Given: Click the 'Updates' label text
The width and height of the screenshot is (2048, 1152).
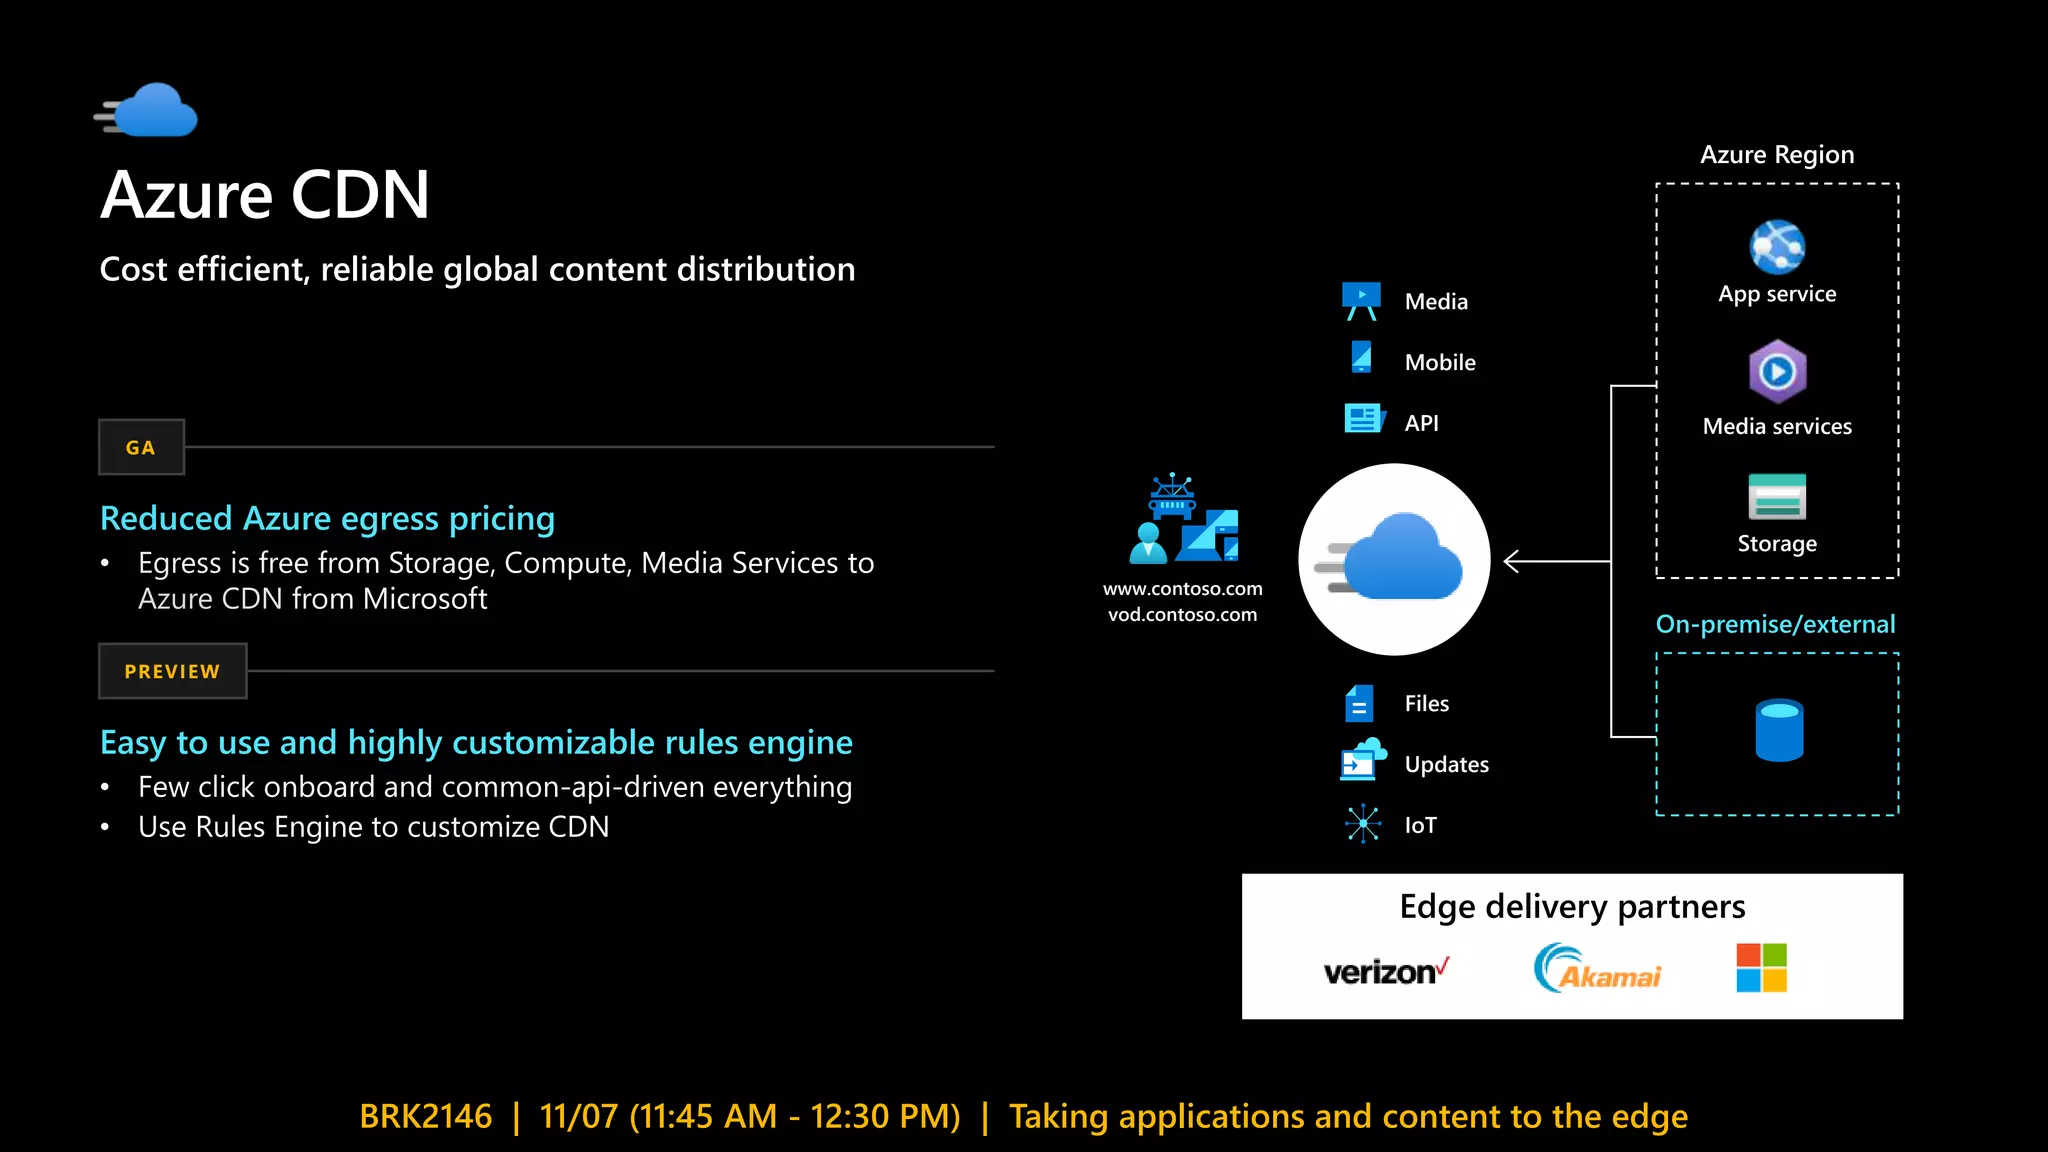Looking at the screenshot, I should 1446,765.
